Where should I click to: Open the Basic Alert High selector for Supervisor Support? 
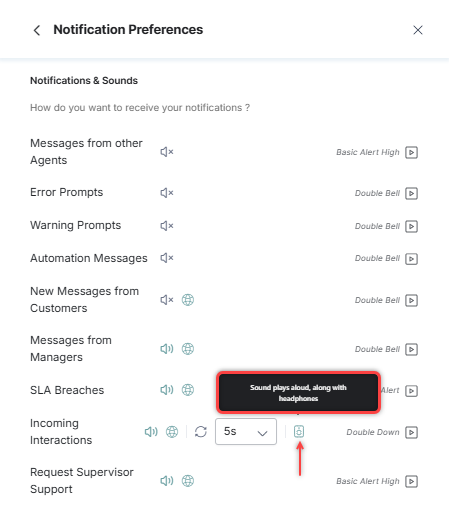(x=367, y=481)
